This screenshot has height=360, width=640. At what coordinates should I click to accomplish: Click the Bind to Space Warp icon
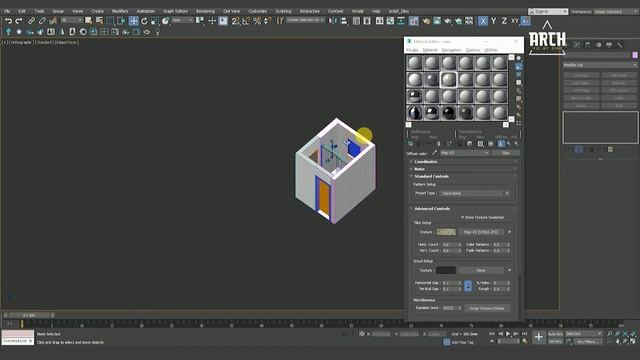(53, 21)
